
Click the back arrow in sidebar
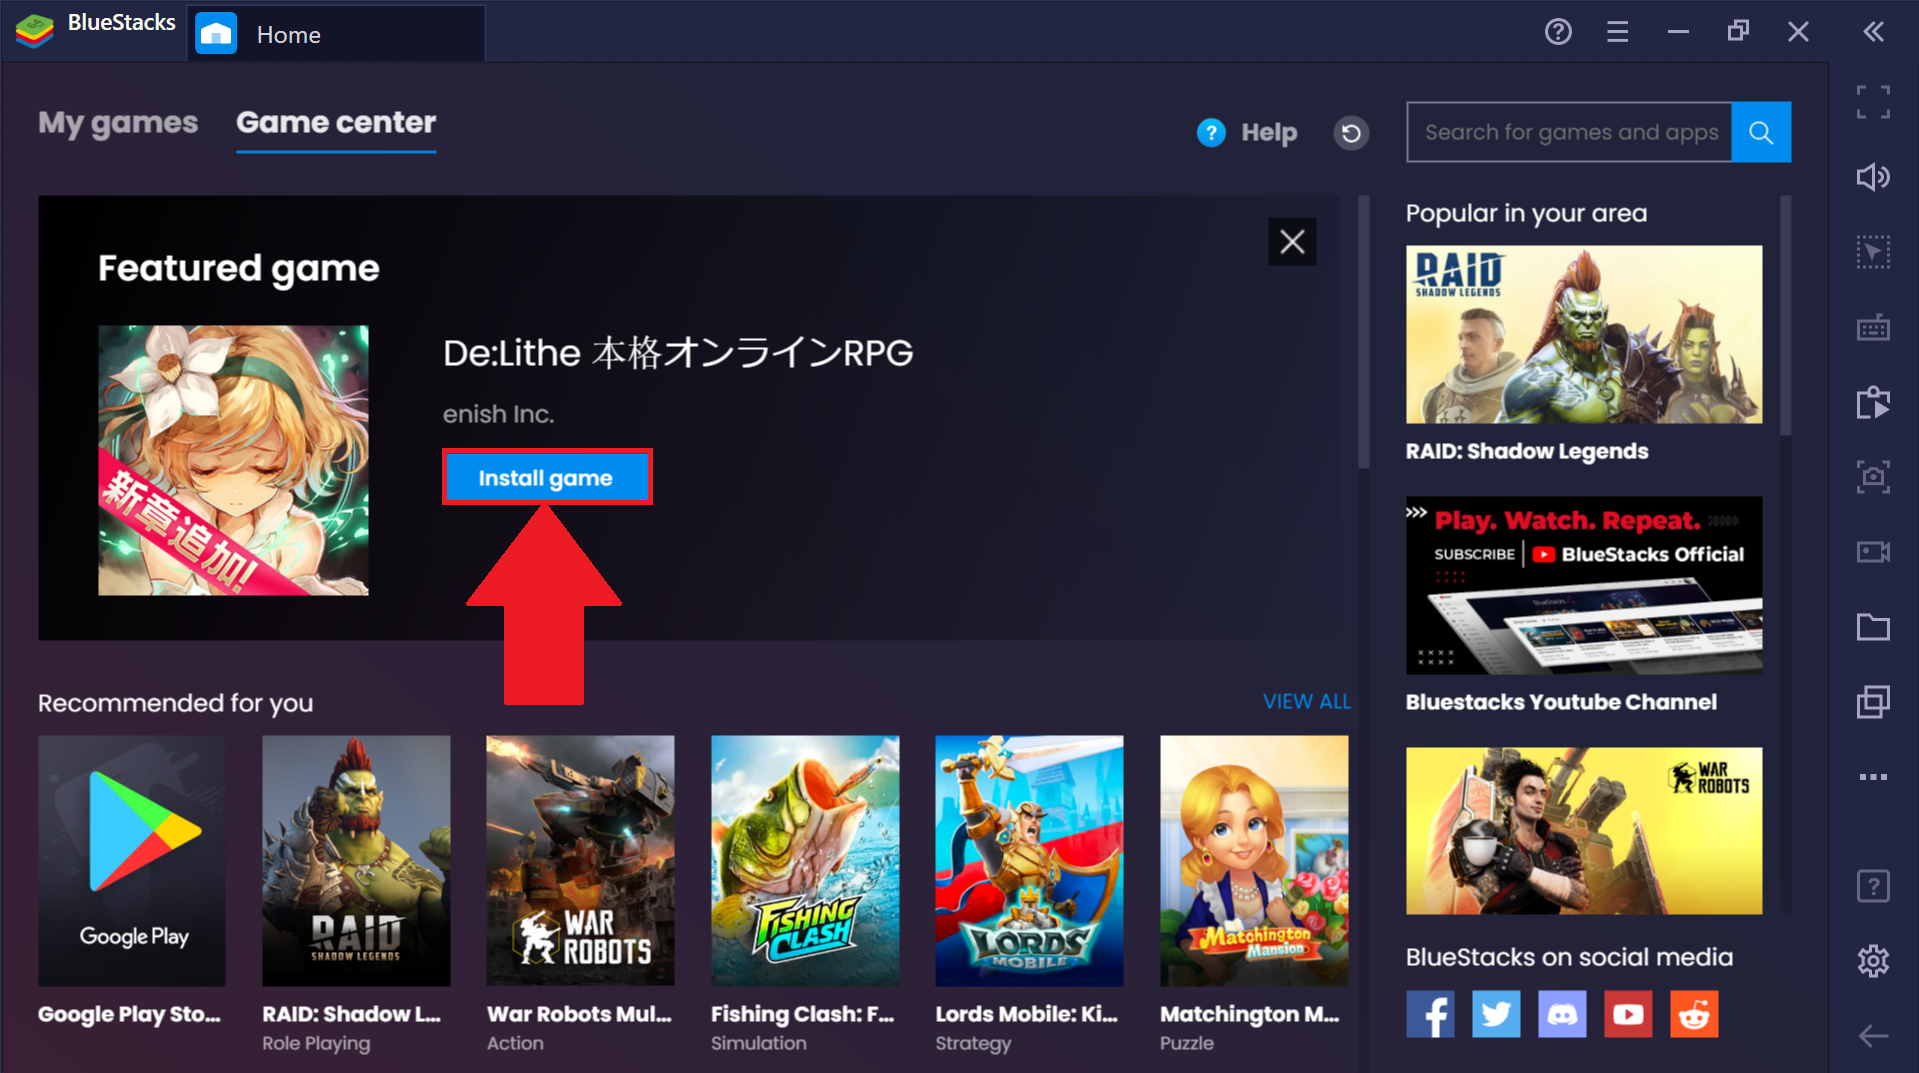coord(1873,1036)
